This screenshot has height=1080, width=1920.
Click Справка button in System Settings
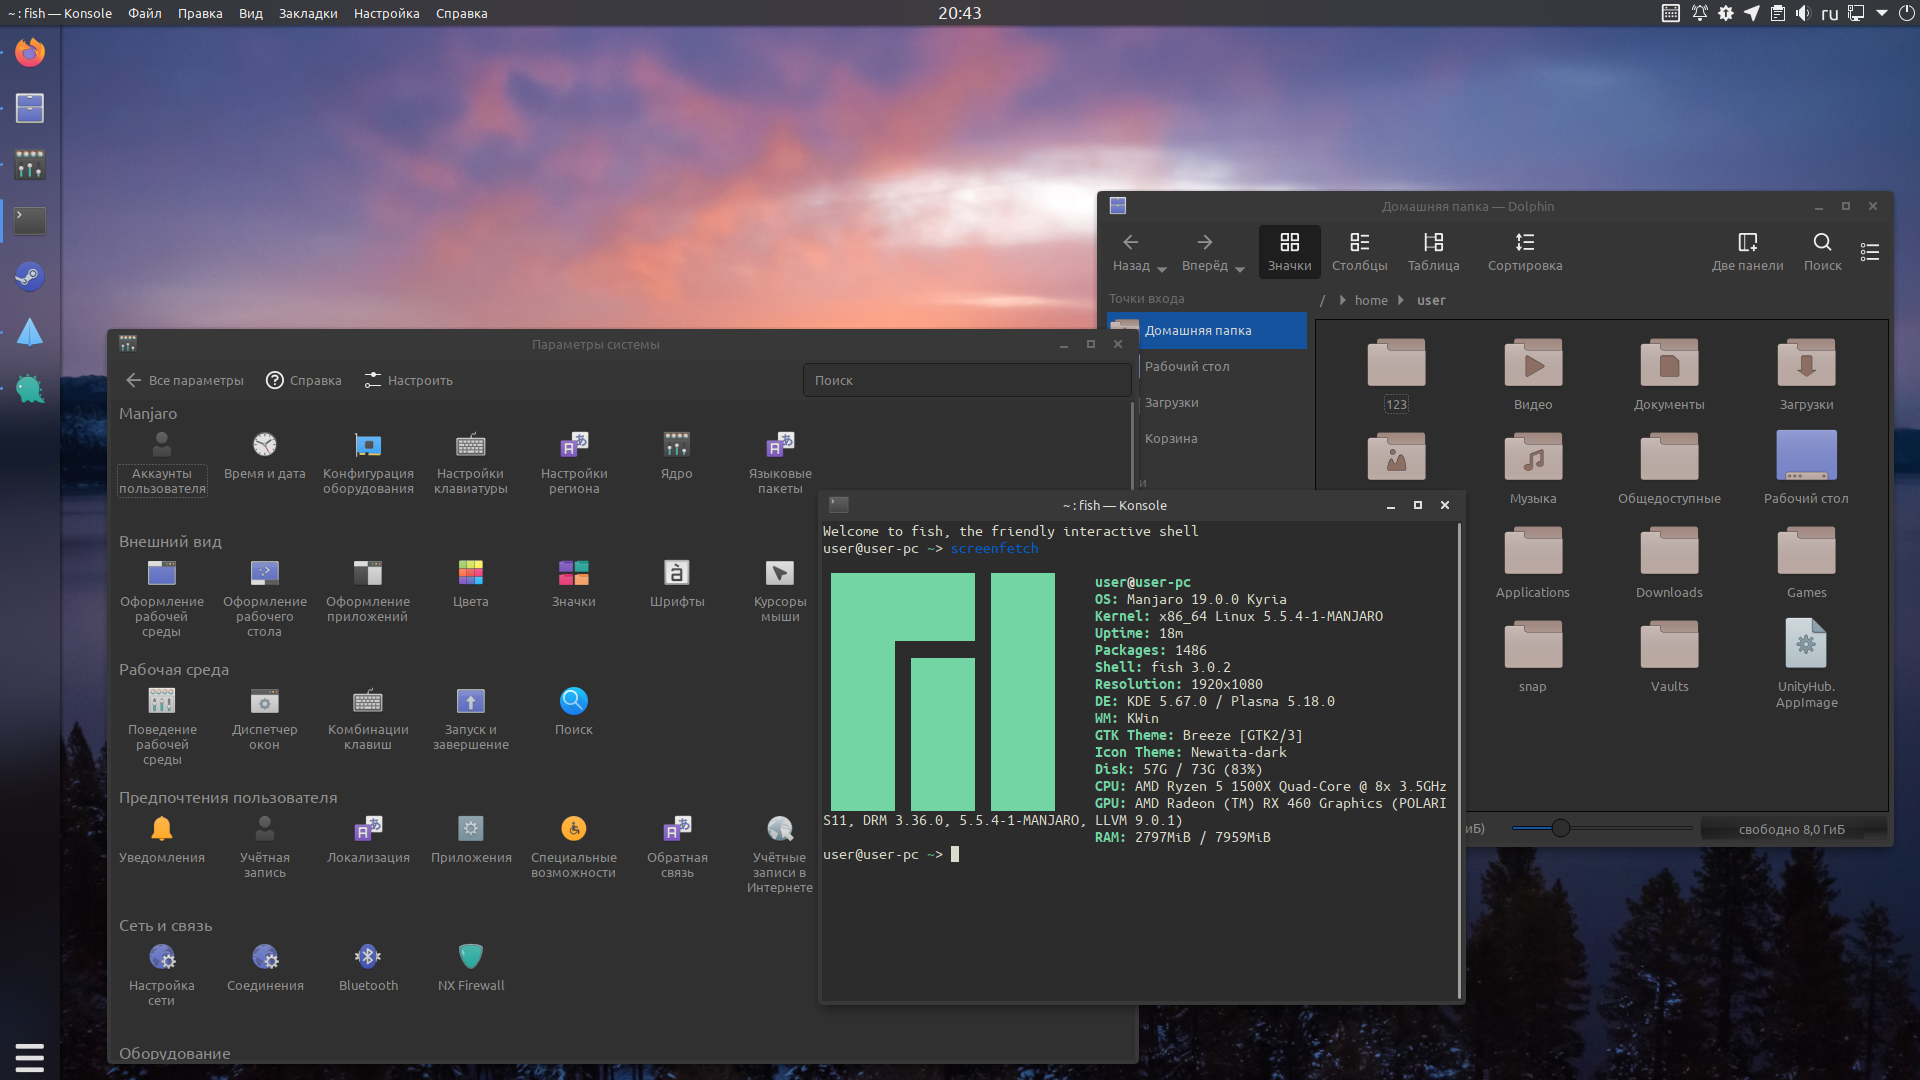(x=303, y=380)
